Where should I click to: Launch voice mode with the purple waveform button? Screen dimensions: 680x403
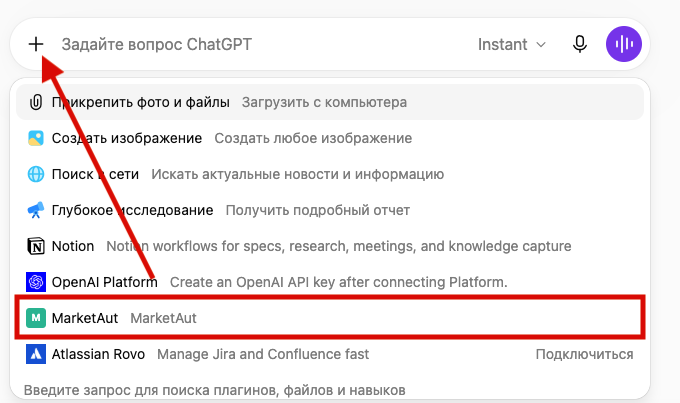pyautogui.click(x=624, y=44)
